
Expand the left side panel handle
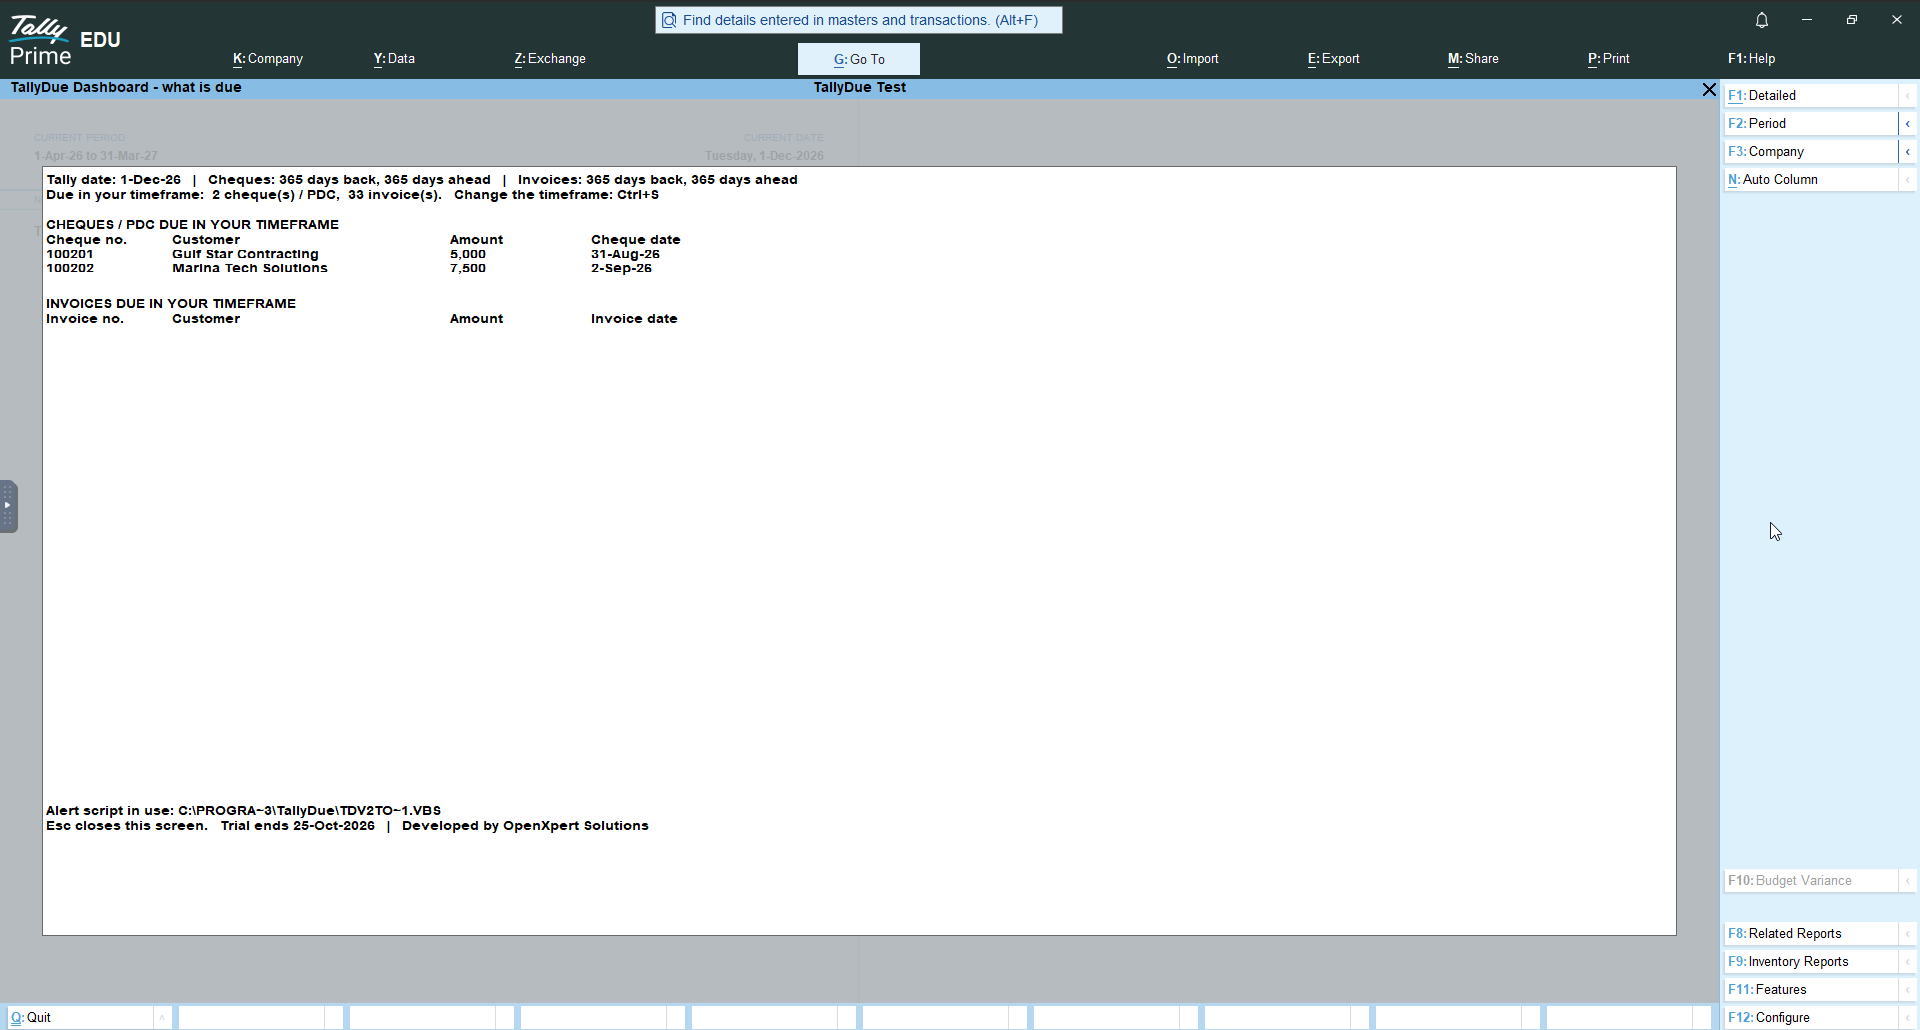pyautogui.click(x=8, y=506)
